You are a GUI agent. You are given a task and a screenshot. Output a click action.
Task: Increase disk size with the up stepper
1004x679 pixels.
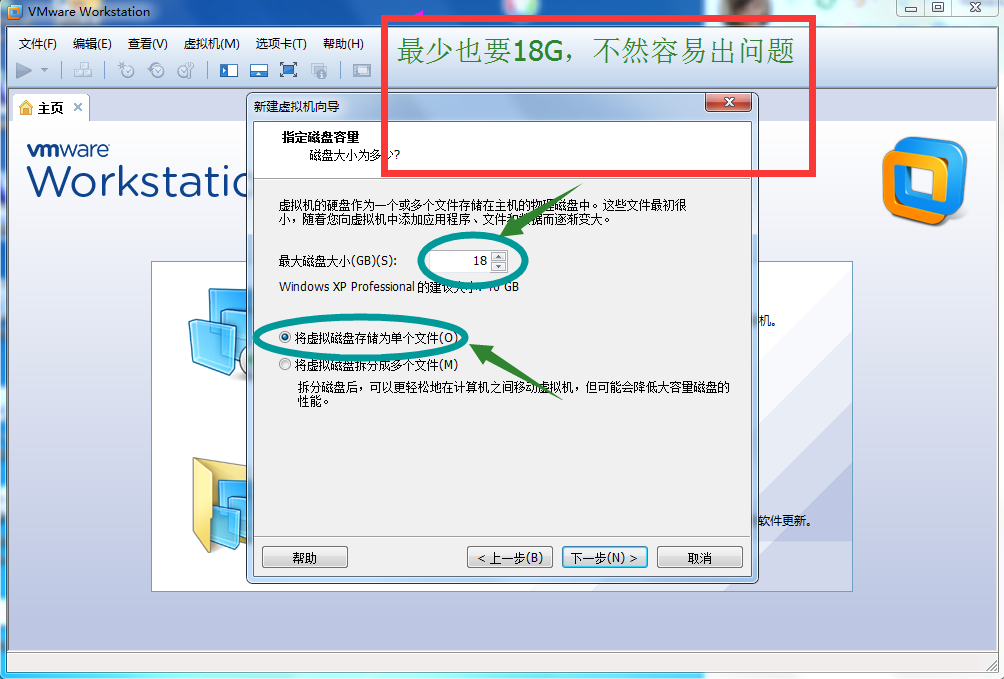[499, 256]
